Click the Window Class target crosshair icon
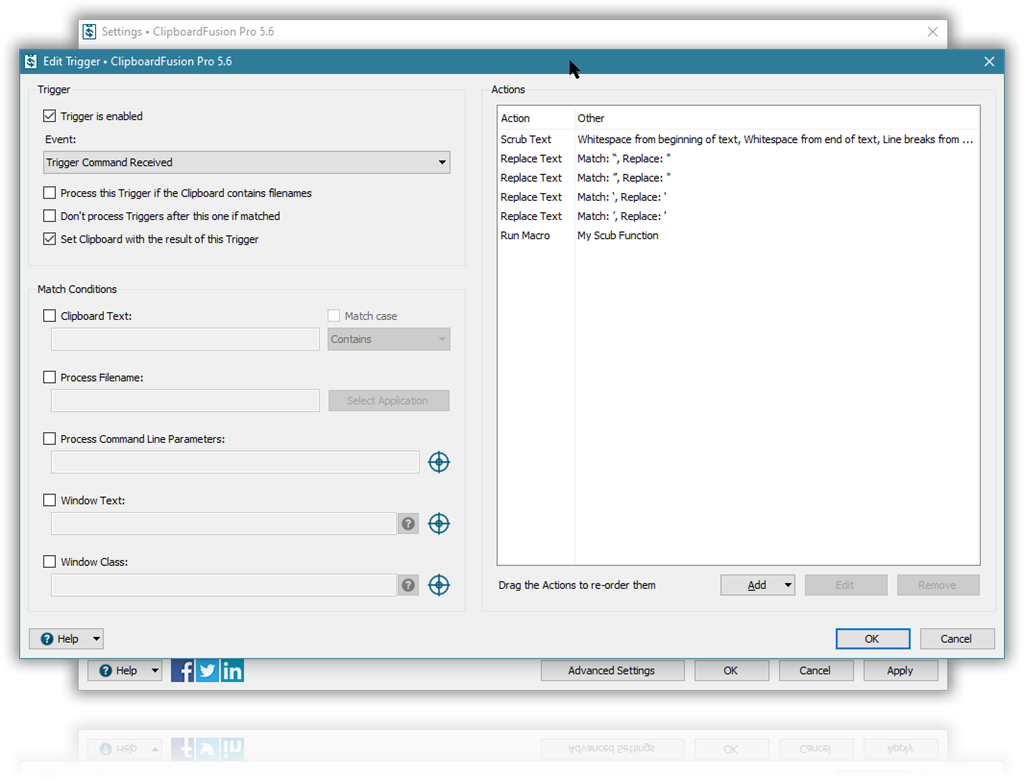Viewport: 1024px width, 780px height. [439, 585]
